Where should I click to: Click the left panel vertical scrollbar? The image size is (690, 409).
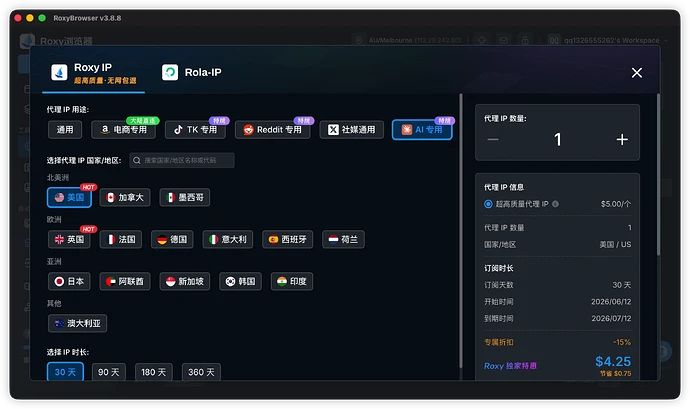[461, 231]
